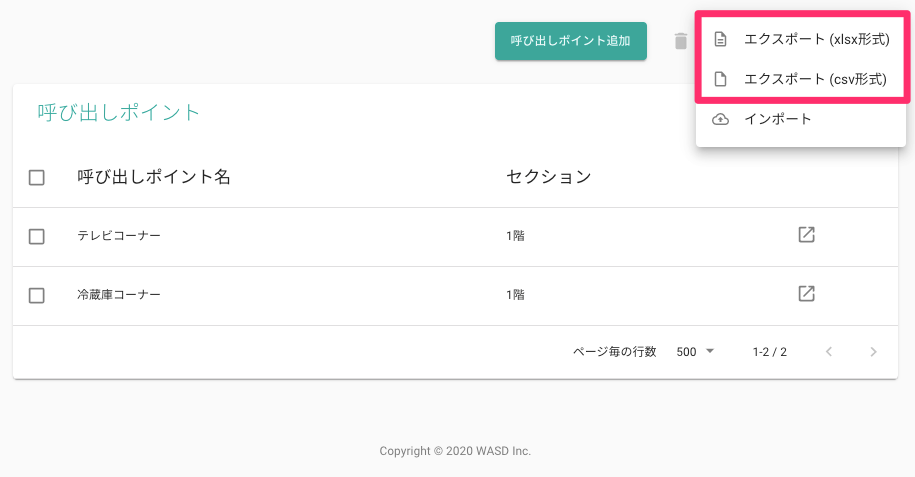Open the テレビコーナー row link icon
Screen dimensions: 915x477
tap(806, 235)
